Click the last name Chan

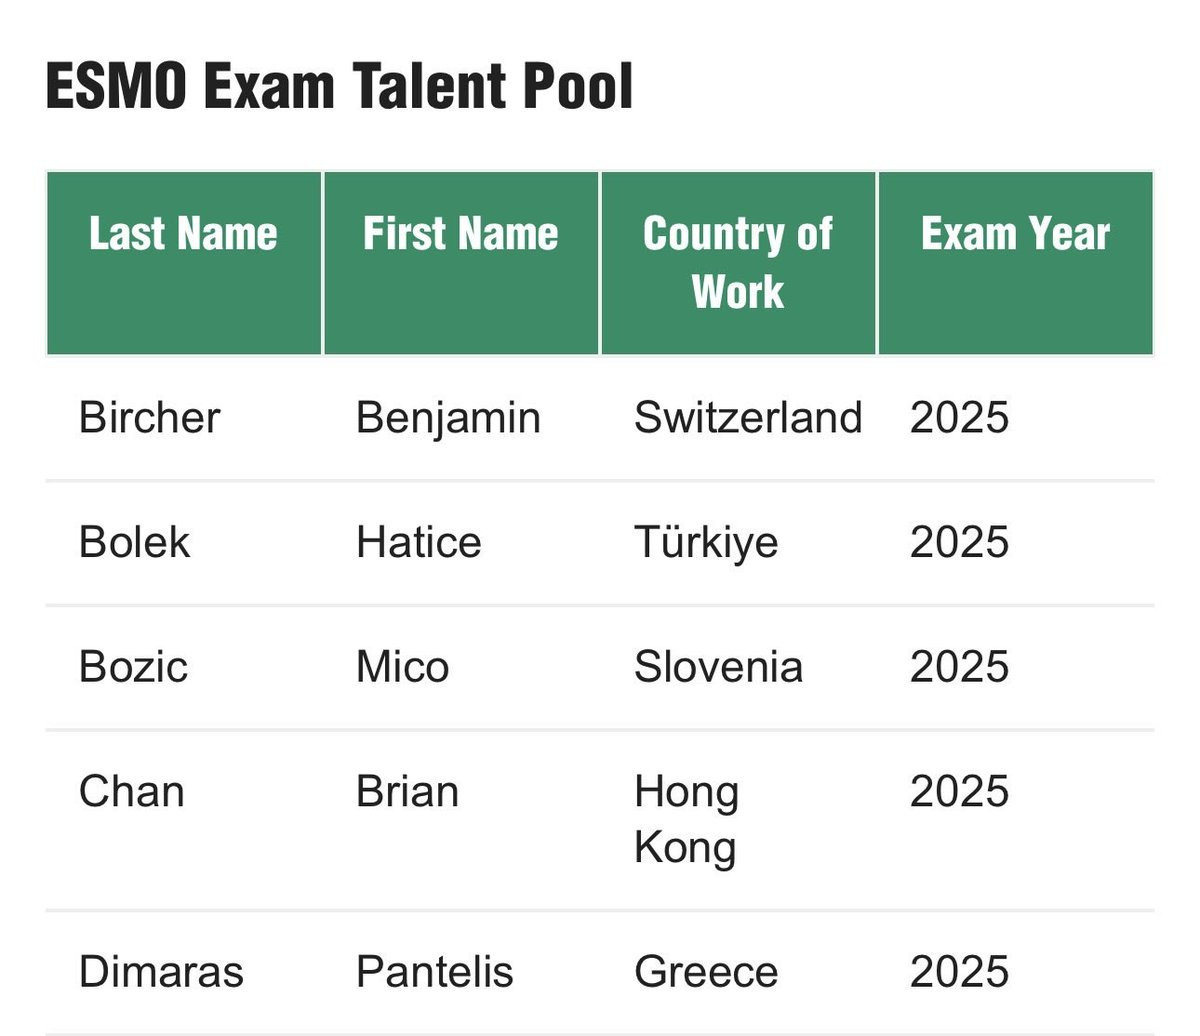click(131, 792)
